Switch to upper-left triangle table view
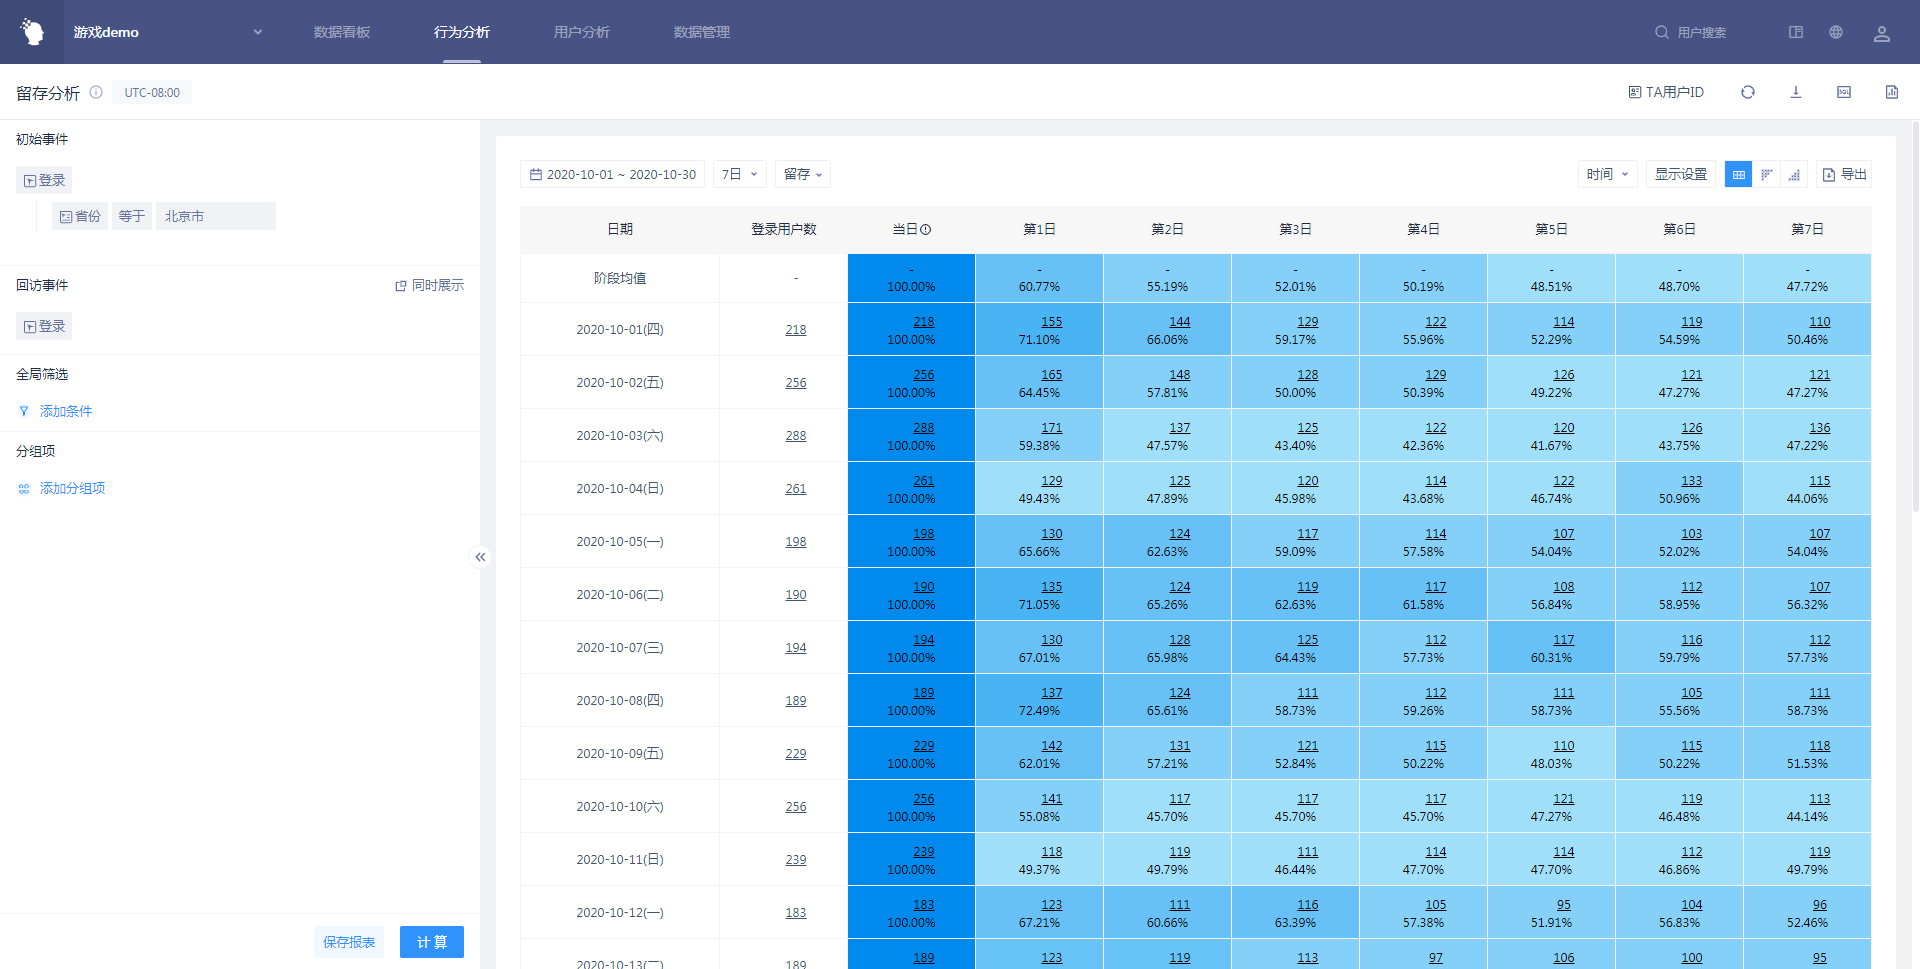 click(1767, 175)
